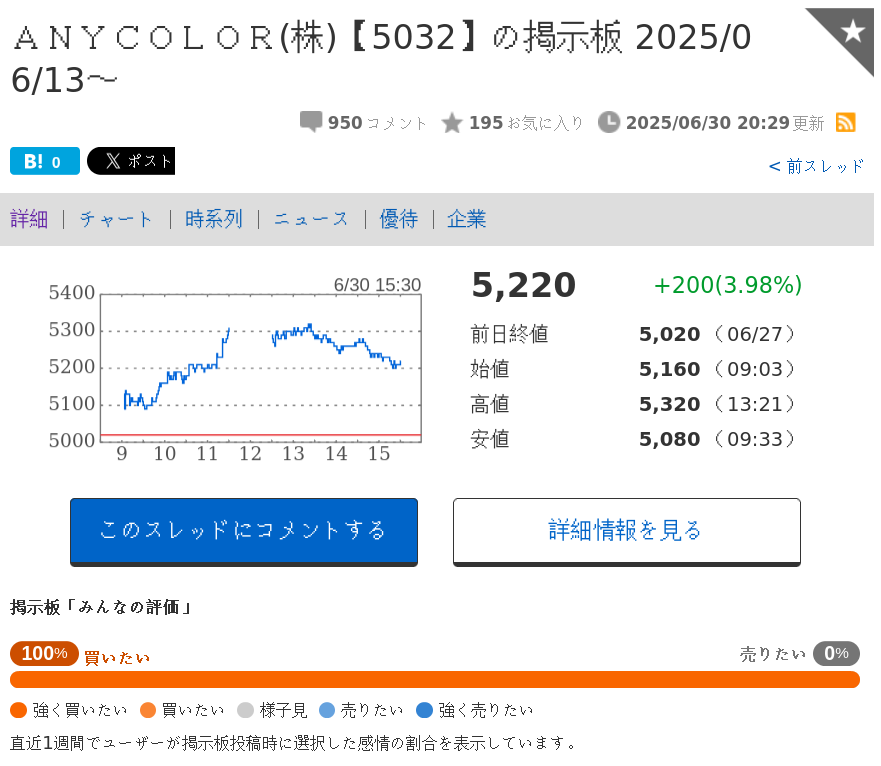Click the gray 様子見 legend dot
This screenshot has height=766, width=881.
pos(246,710)
